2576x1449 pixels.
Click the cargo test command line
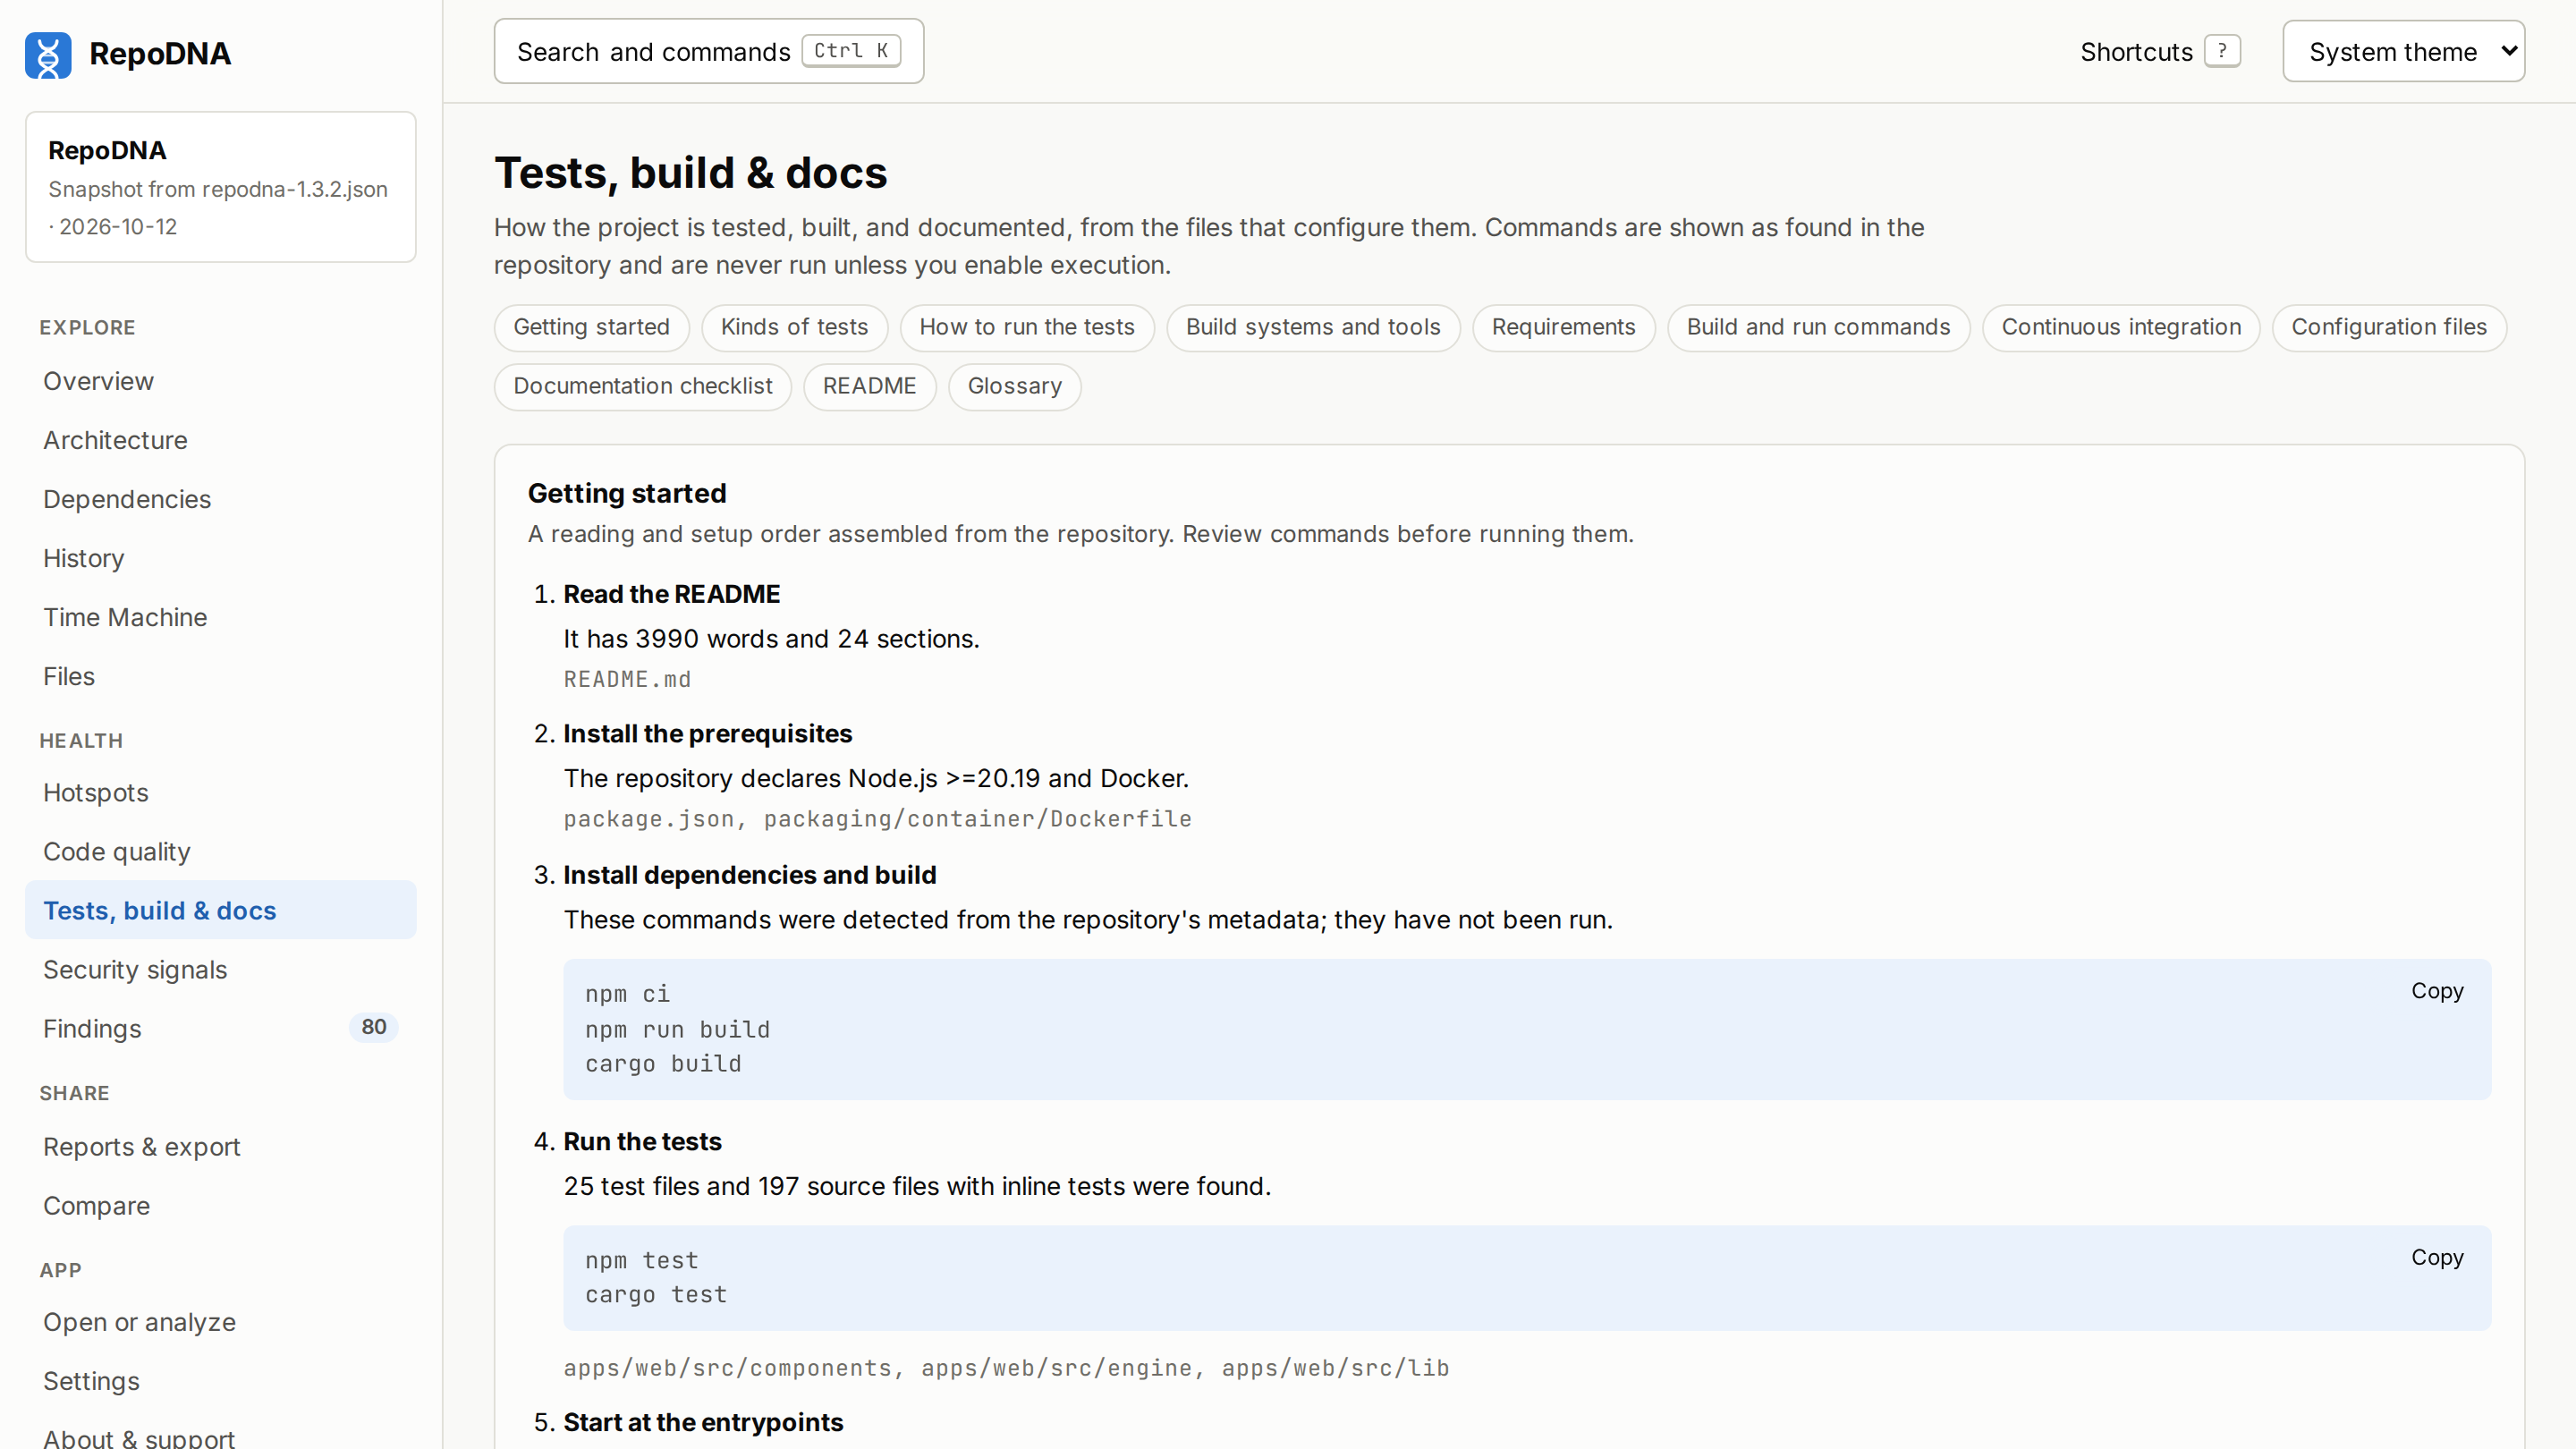(656, 1294)
